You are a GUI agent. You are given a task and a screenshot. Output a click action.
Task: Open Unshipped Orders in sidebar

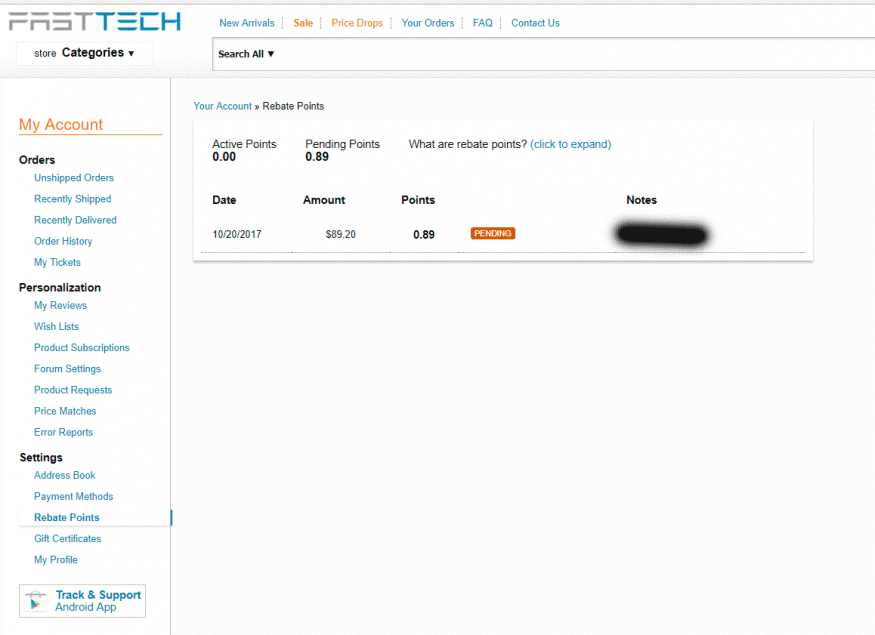click(x=74, y=178)
